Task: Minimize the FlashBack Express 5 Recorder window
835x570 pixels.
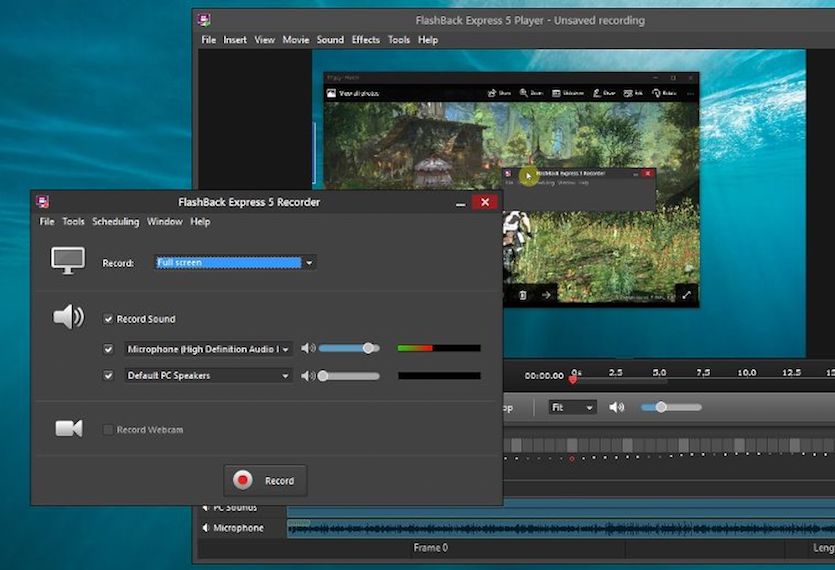Action: 461,203
